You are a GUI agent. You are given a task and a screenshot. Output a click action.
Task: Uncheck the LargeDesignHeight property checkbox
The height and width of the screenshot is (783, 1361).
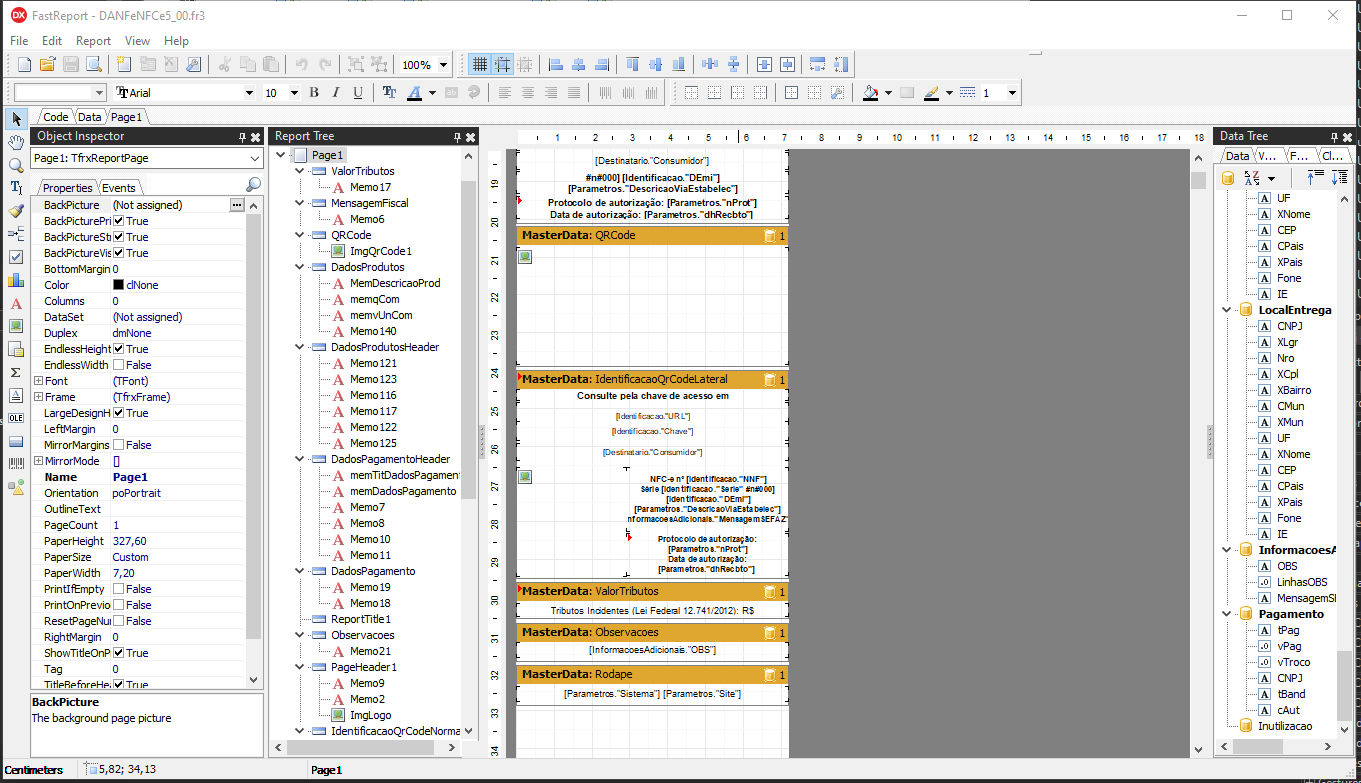click(x=119, y=413)
